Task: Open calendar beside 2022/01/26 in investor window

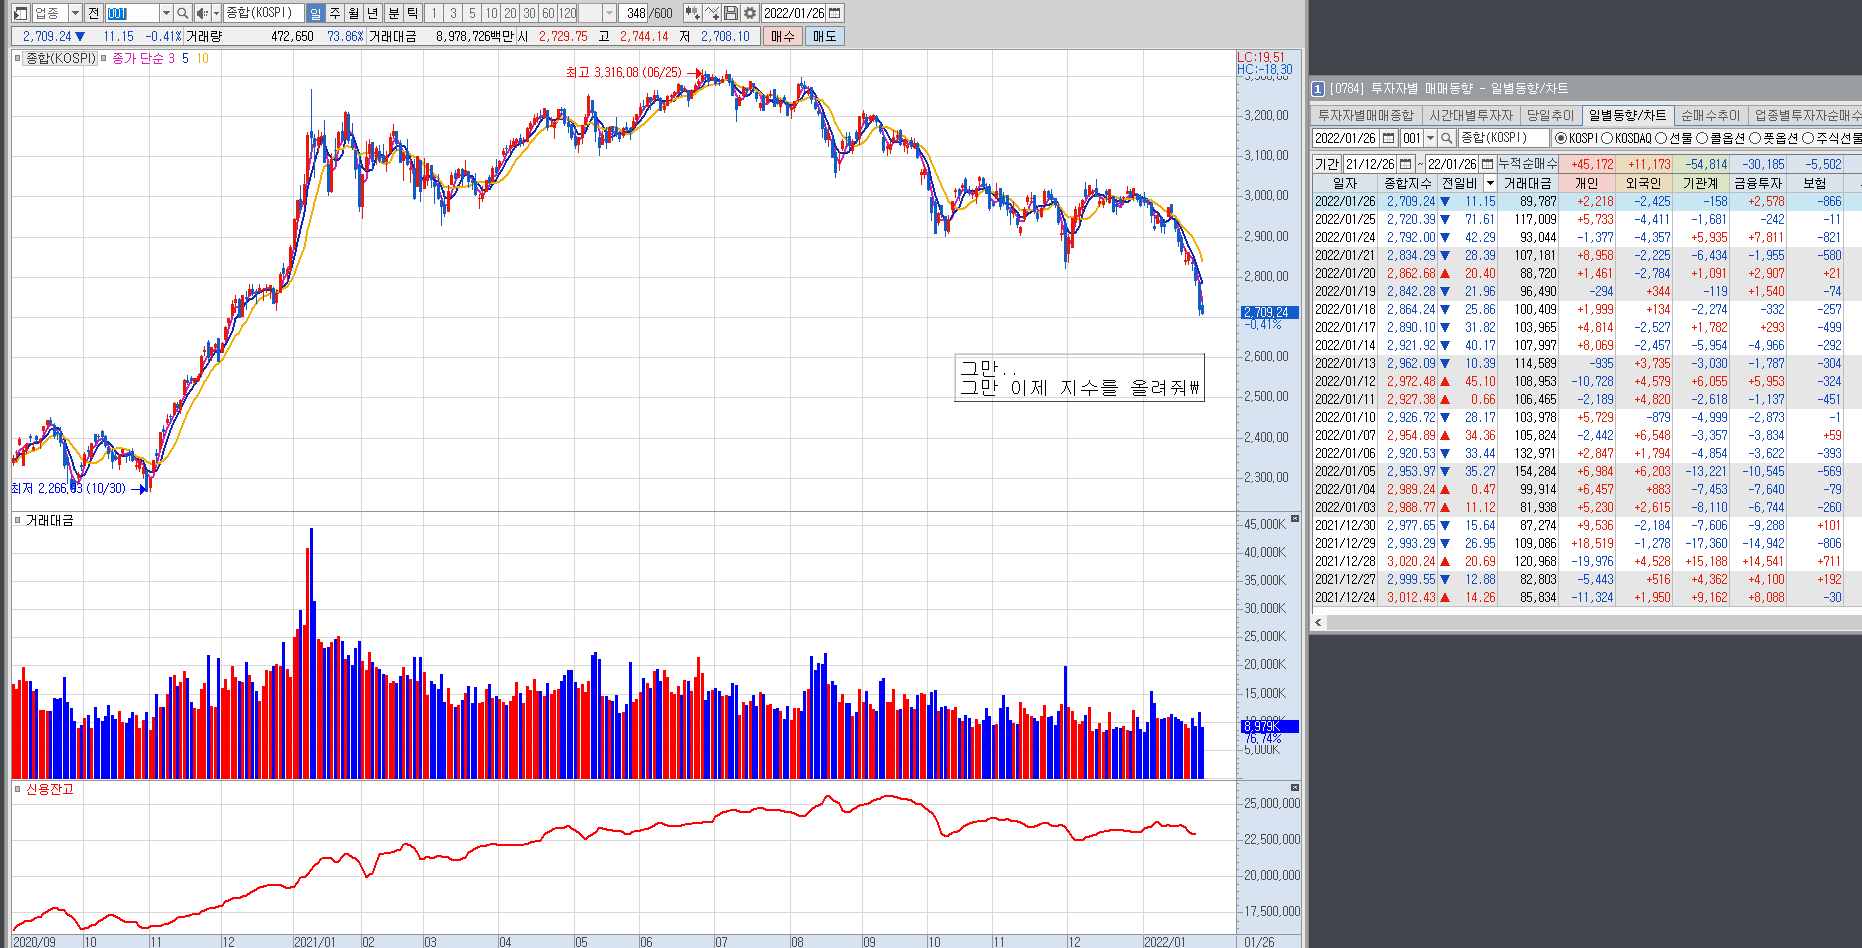Action: [1388, 138]
